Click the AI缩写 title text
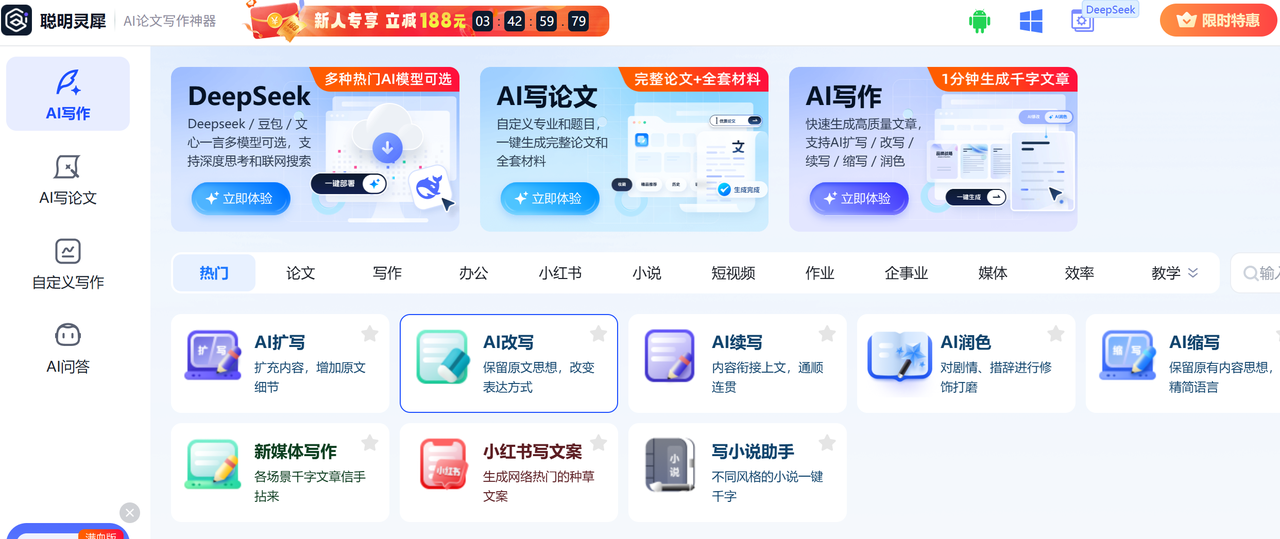 coord(1195,342)
